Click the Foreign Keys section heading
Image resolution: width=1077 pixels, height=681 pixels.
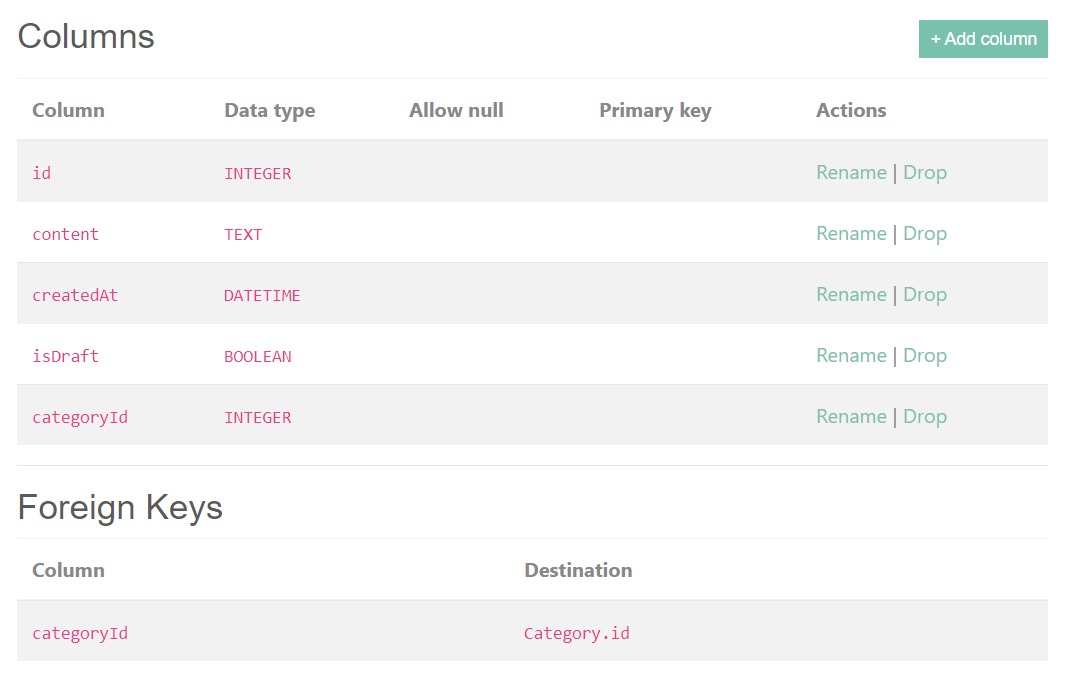(x=119, y=507)
